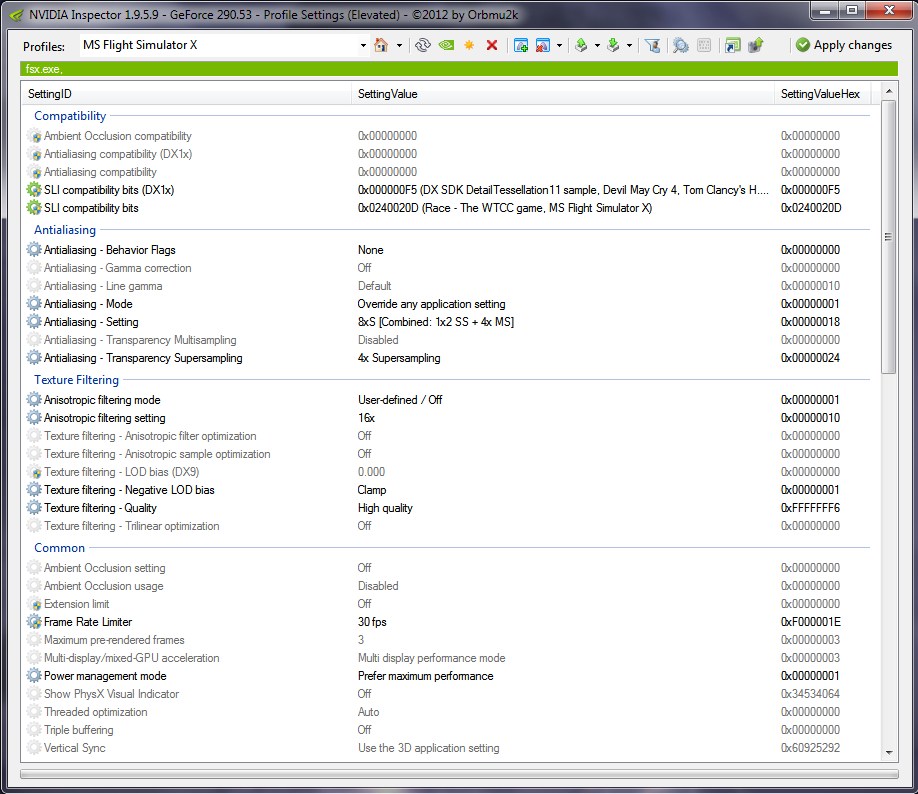Open dropdown arrow next to import icon
Screen dimensions: 918x794
click(629, 45)
